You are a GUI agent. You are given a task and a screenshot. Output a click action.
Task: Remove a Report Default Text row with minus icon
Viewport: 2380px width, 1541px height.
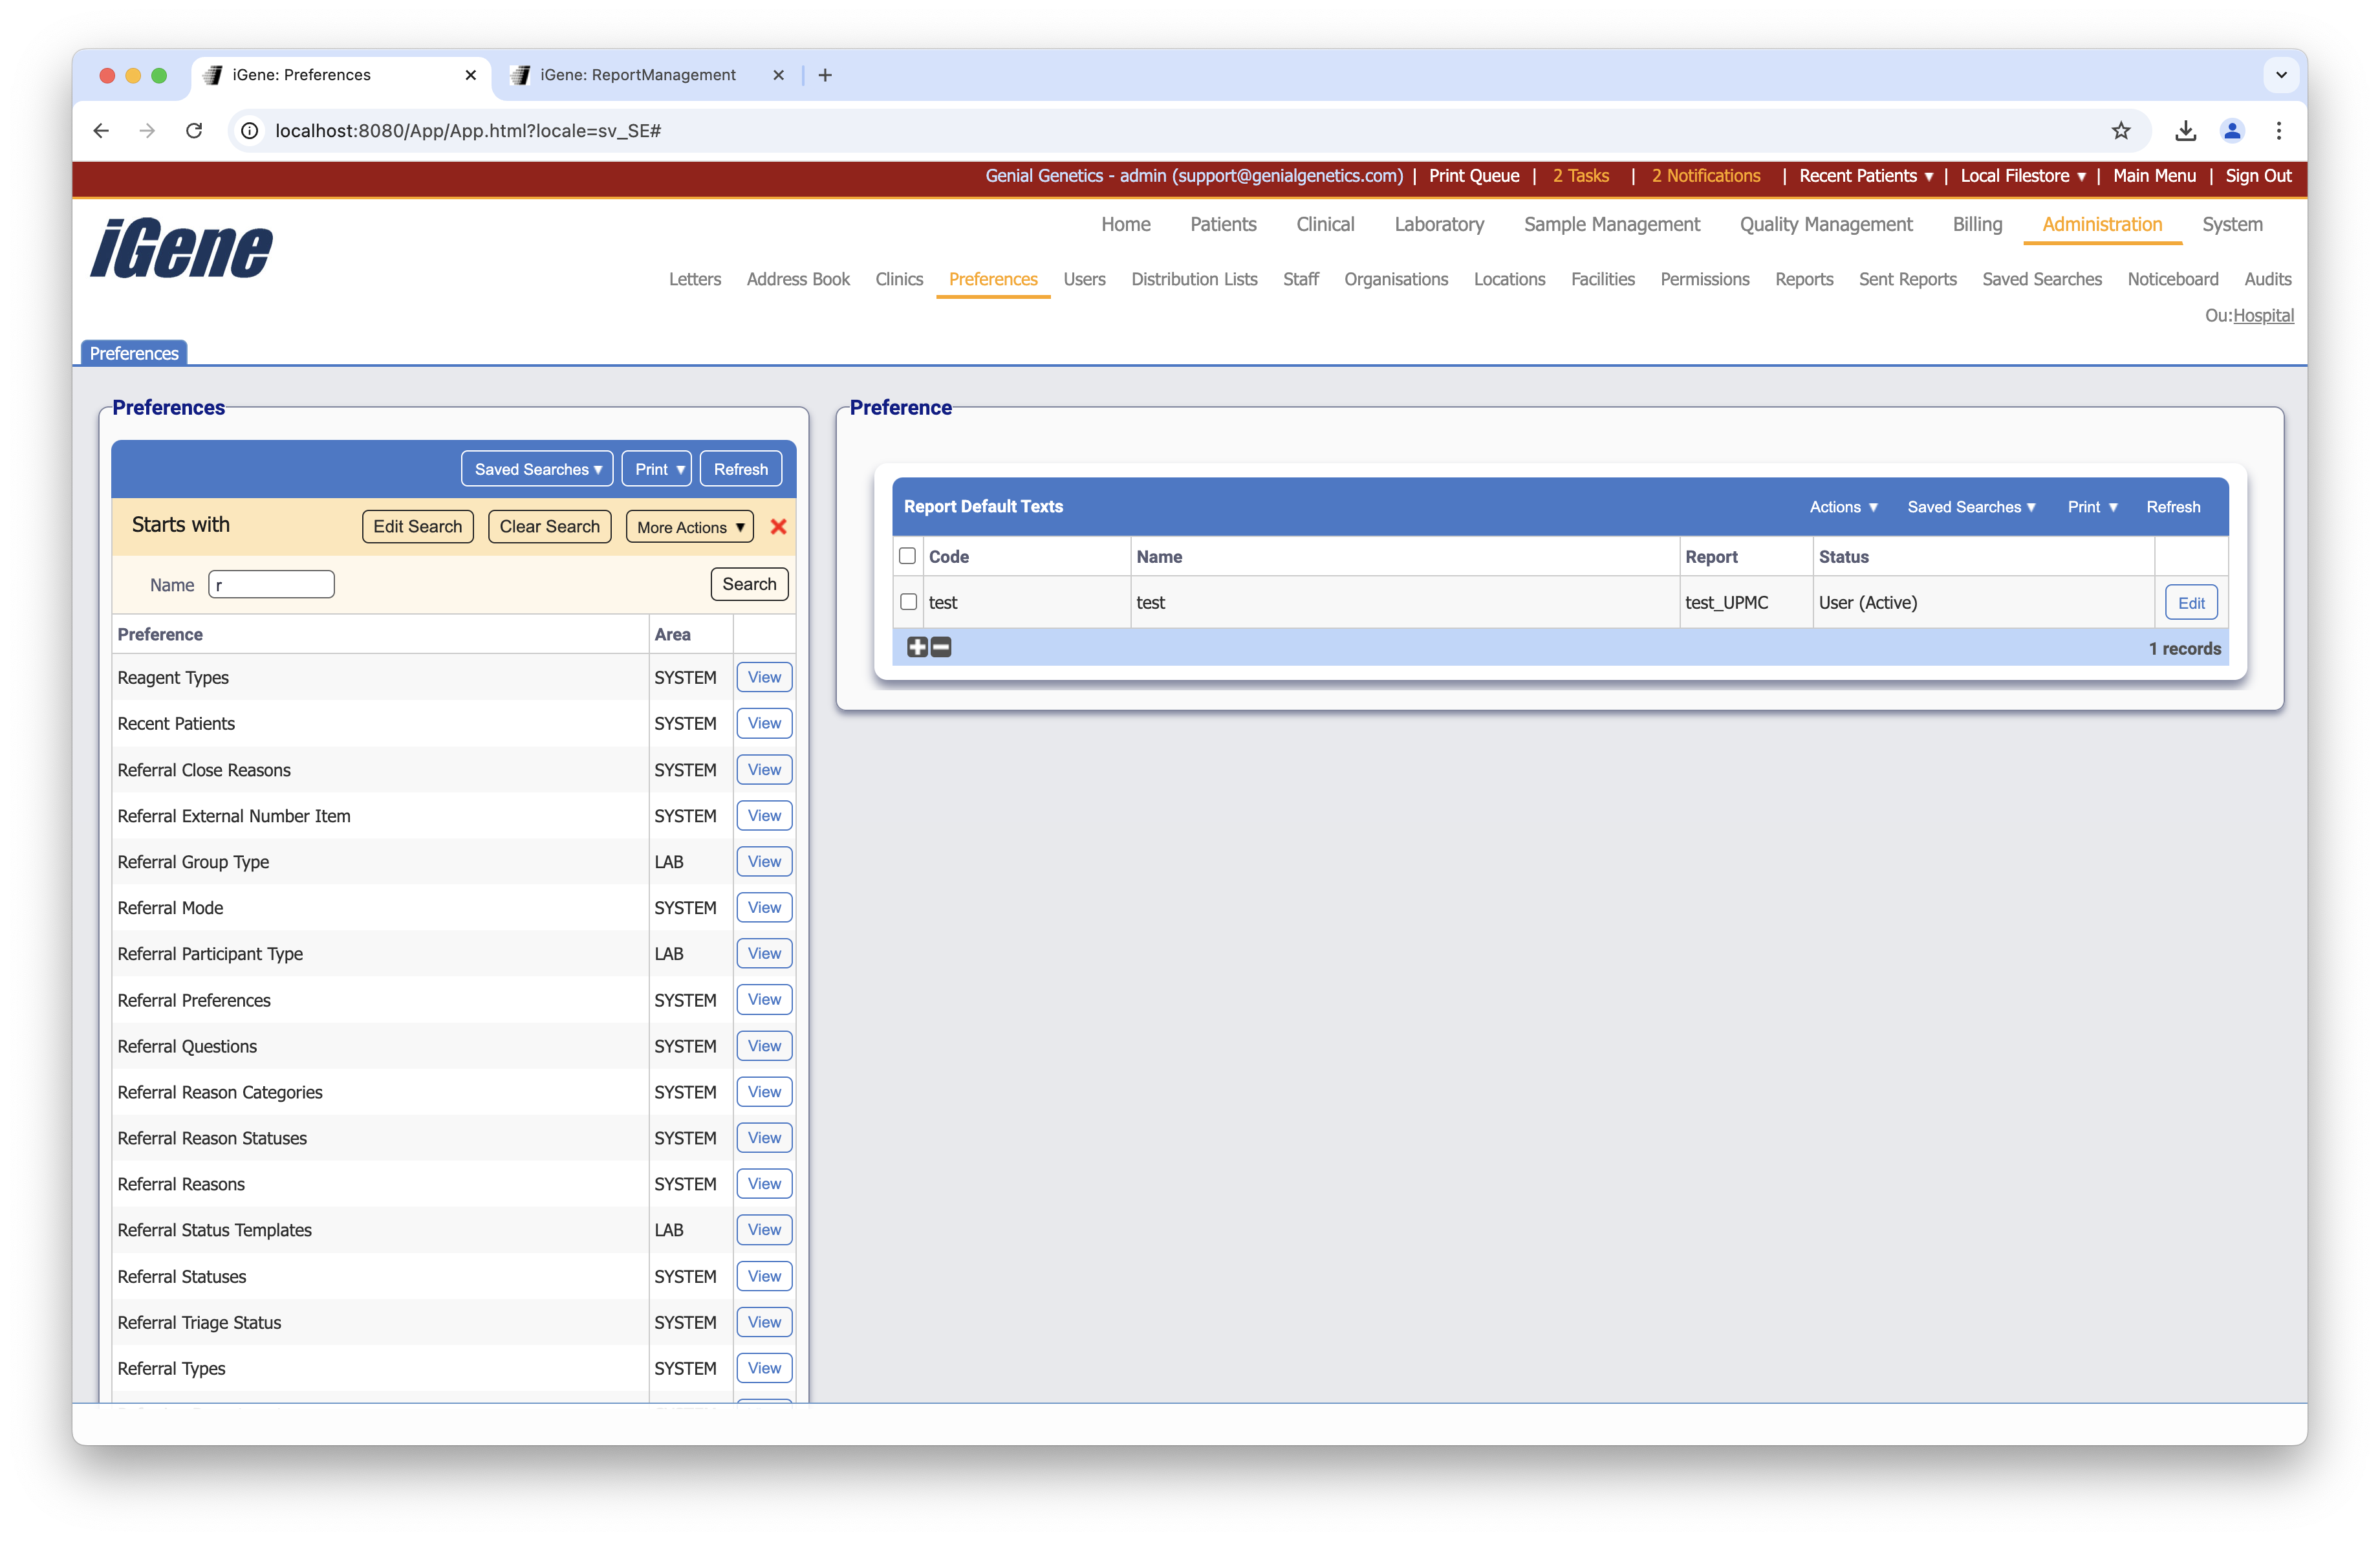point(940,647)
